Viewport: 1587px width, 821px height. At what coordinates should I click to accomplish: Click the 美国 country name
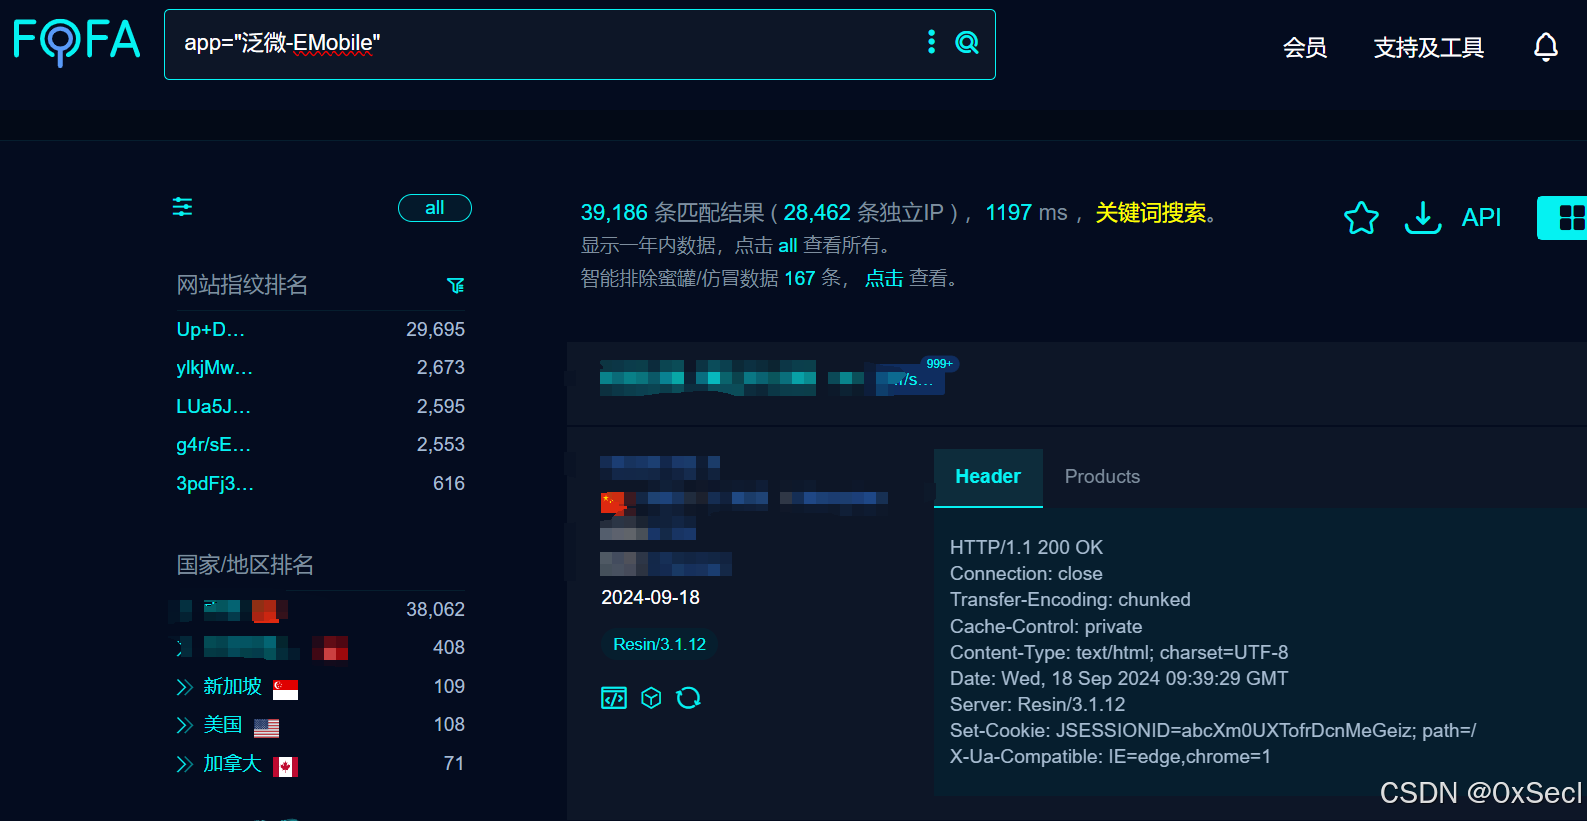click(223, 725)
